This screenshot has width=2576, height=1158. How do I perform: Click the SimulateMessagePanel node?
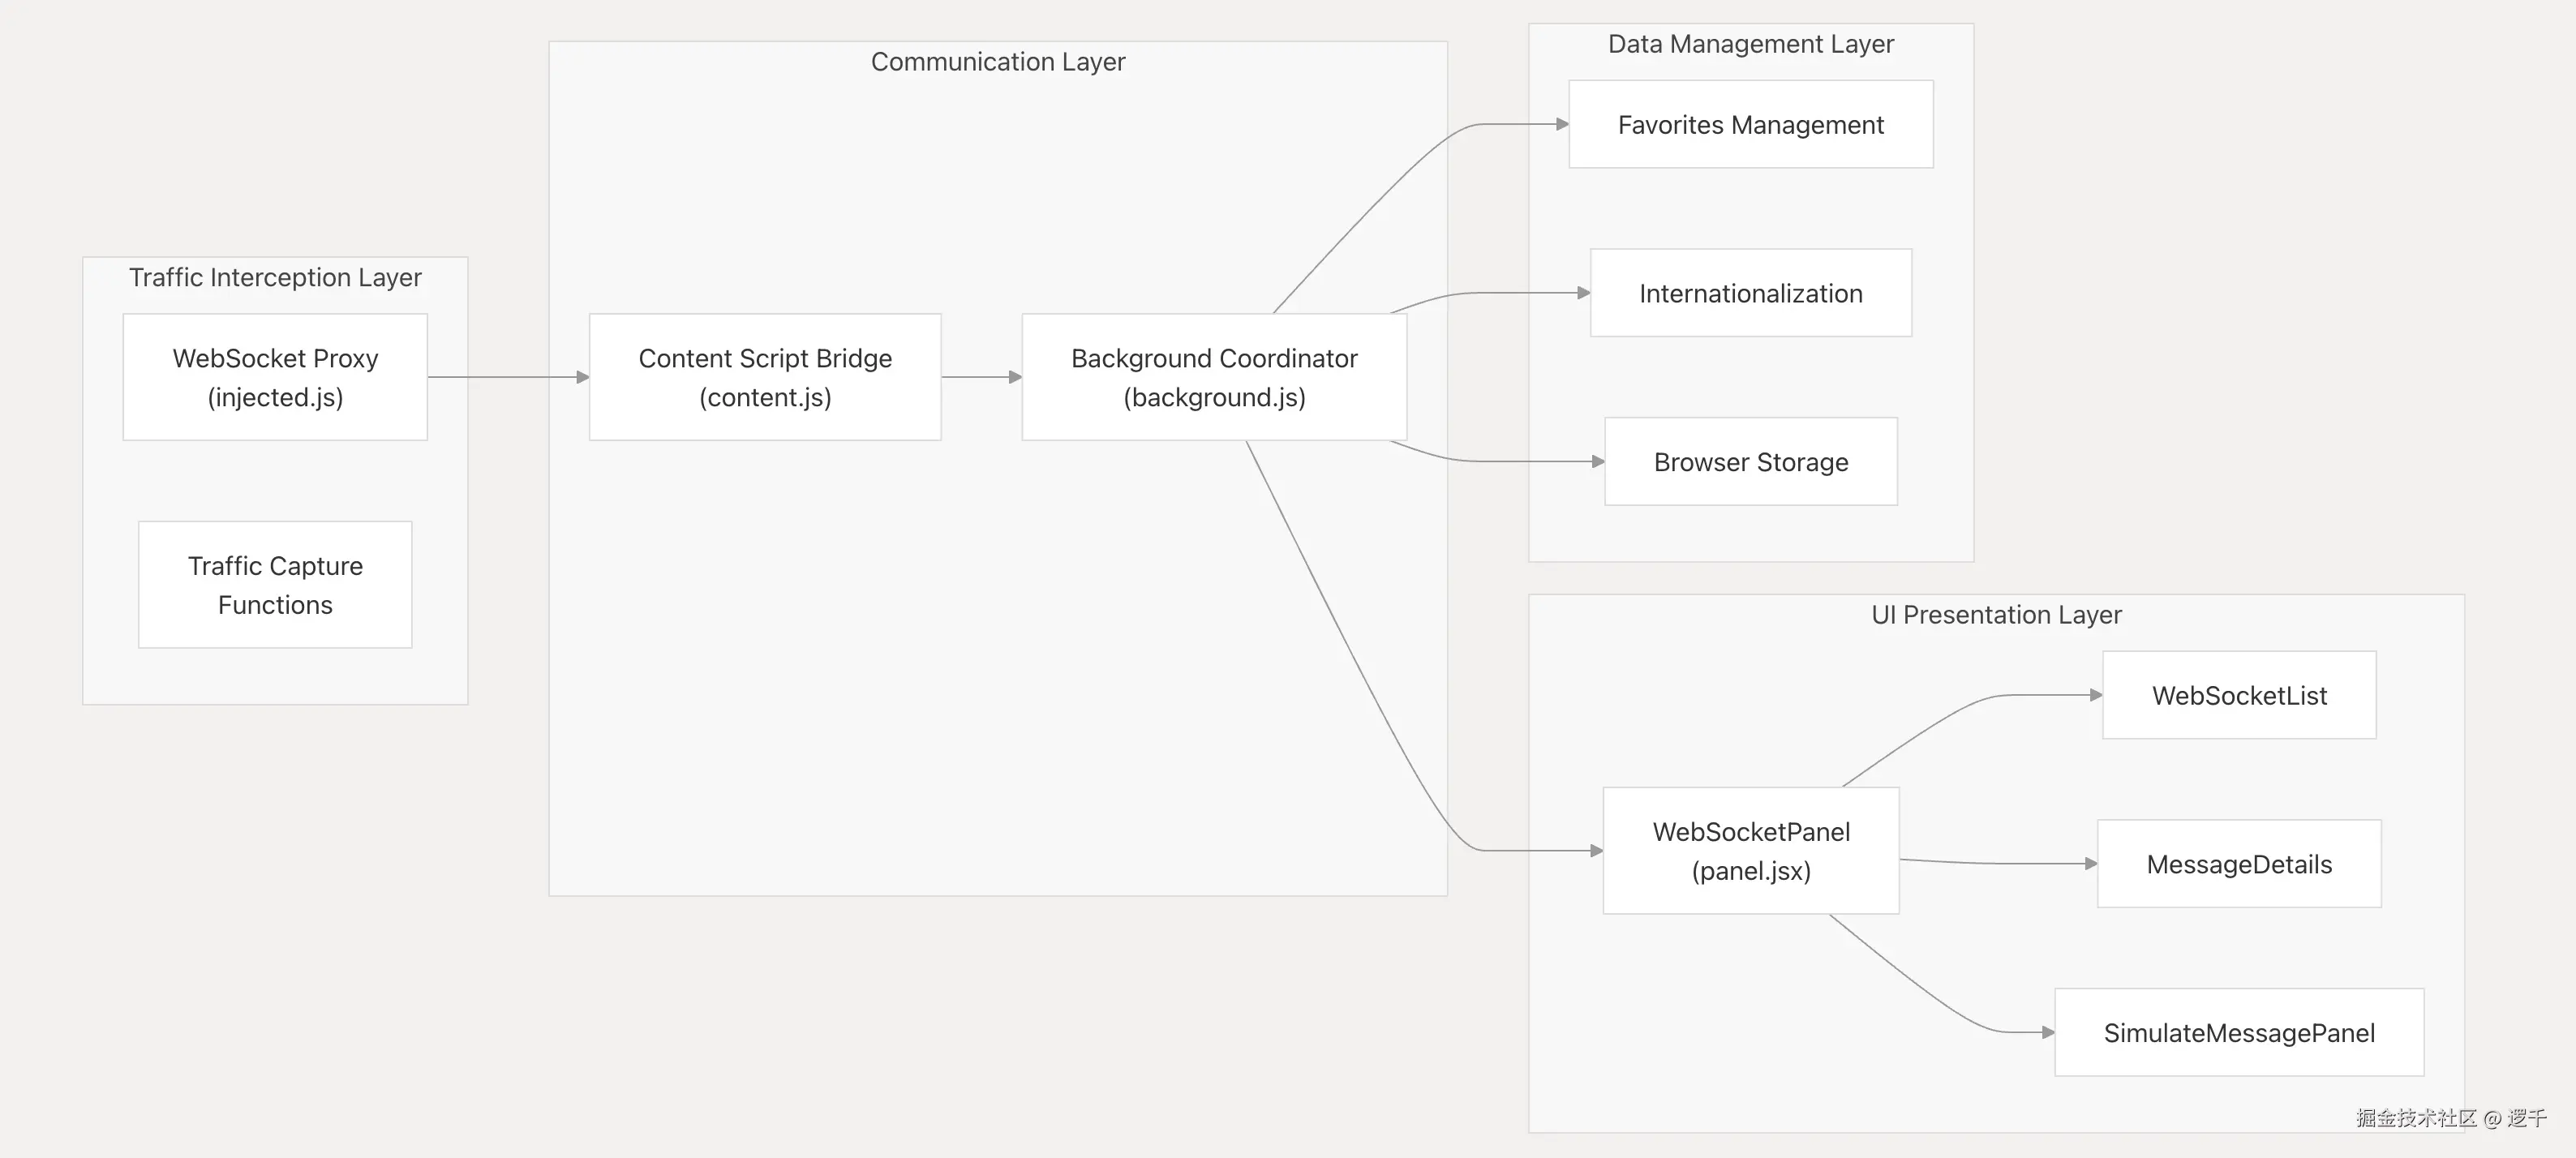(x=2239, y=1033)
